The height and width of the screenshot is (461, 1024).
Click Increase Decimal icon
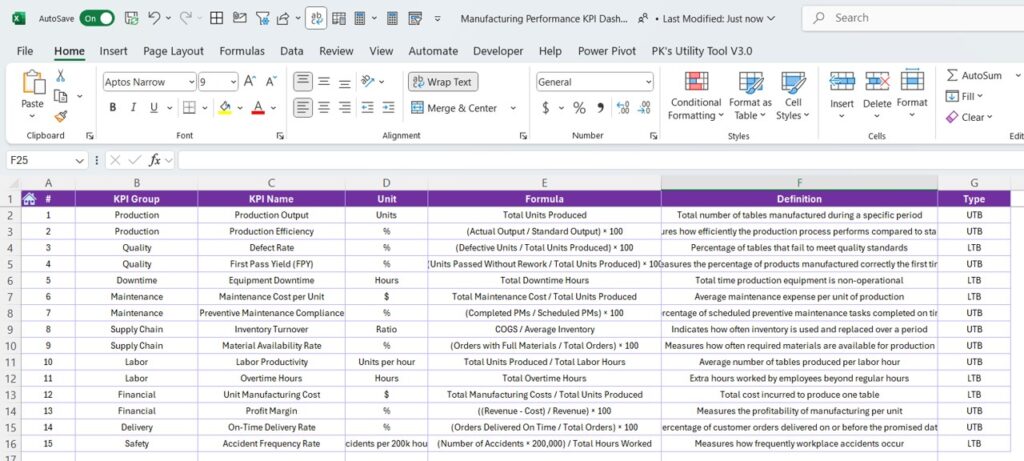coord(622,108)
